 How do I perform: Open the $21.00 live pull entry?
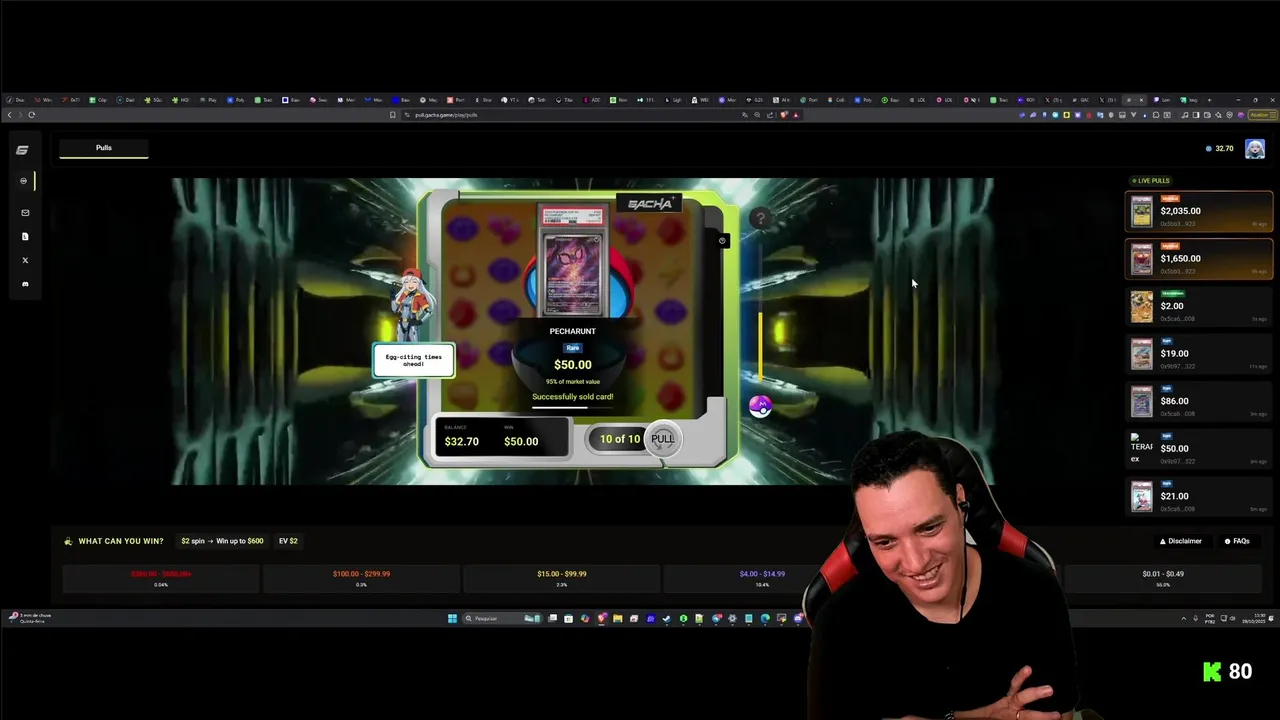point(1199,496)
